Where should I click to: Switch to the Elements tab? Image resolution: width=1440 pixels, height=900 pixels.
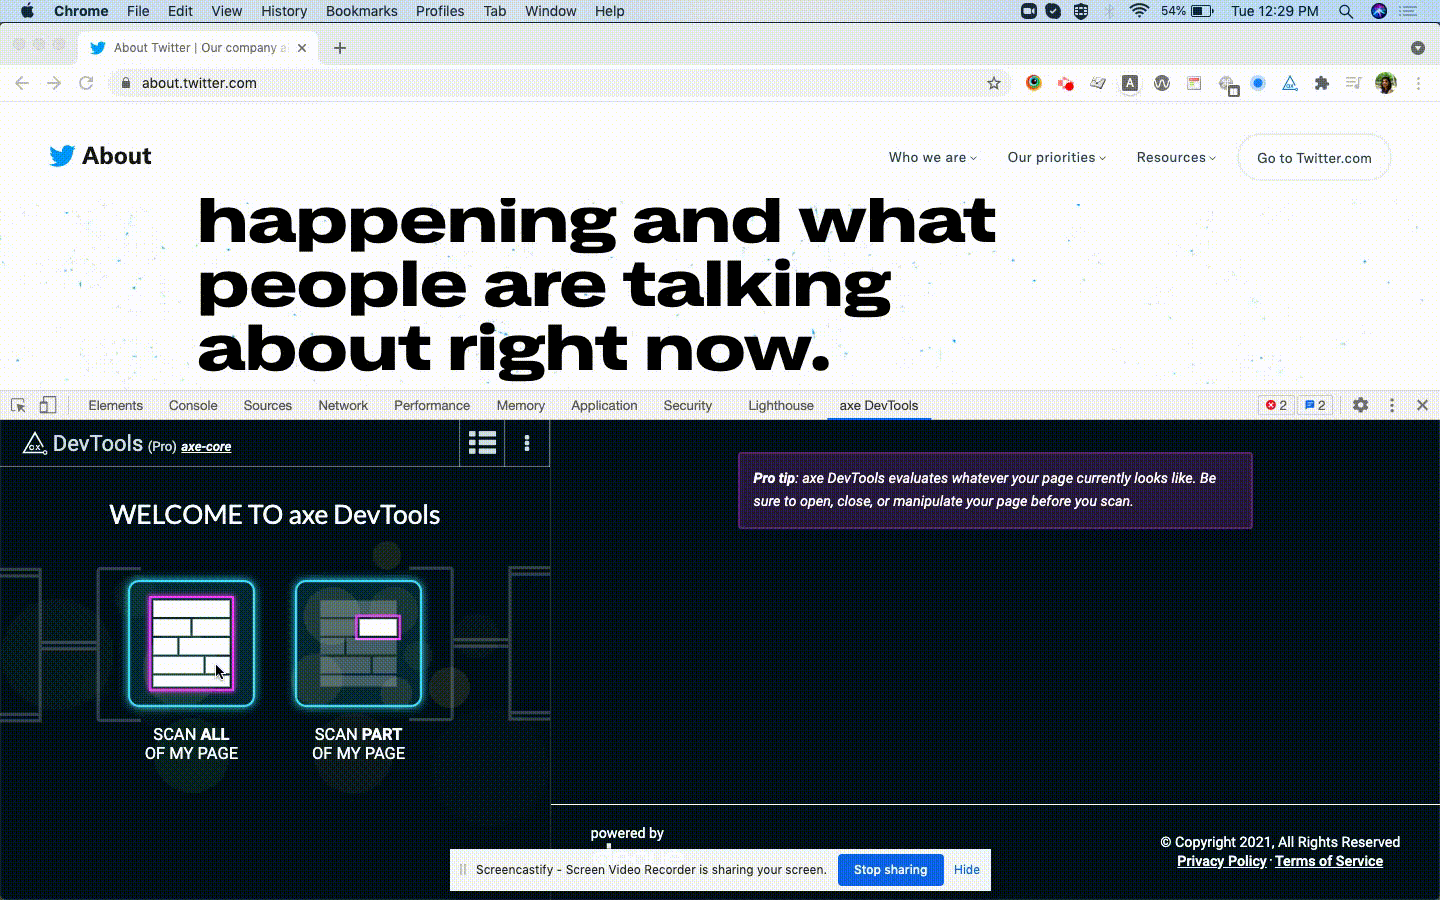coord(115,405)
